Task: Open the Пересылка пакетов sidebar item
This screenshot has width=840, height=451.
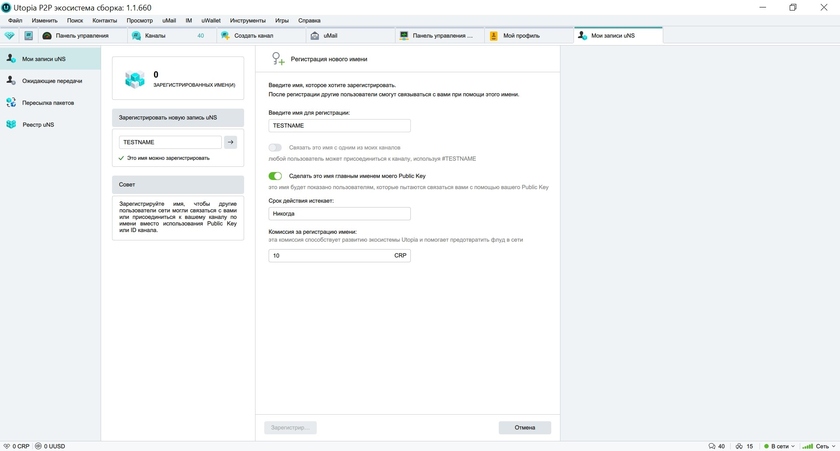Action: 52,102
